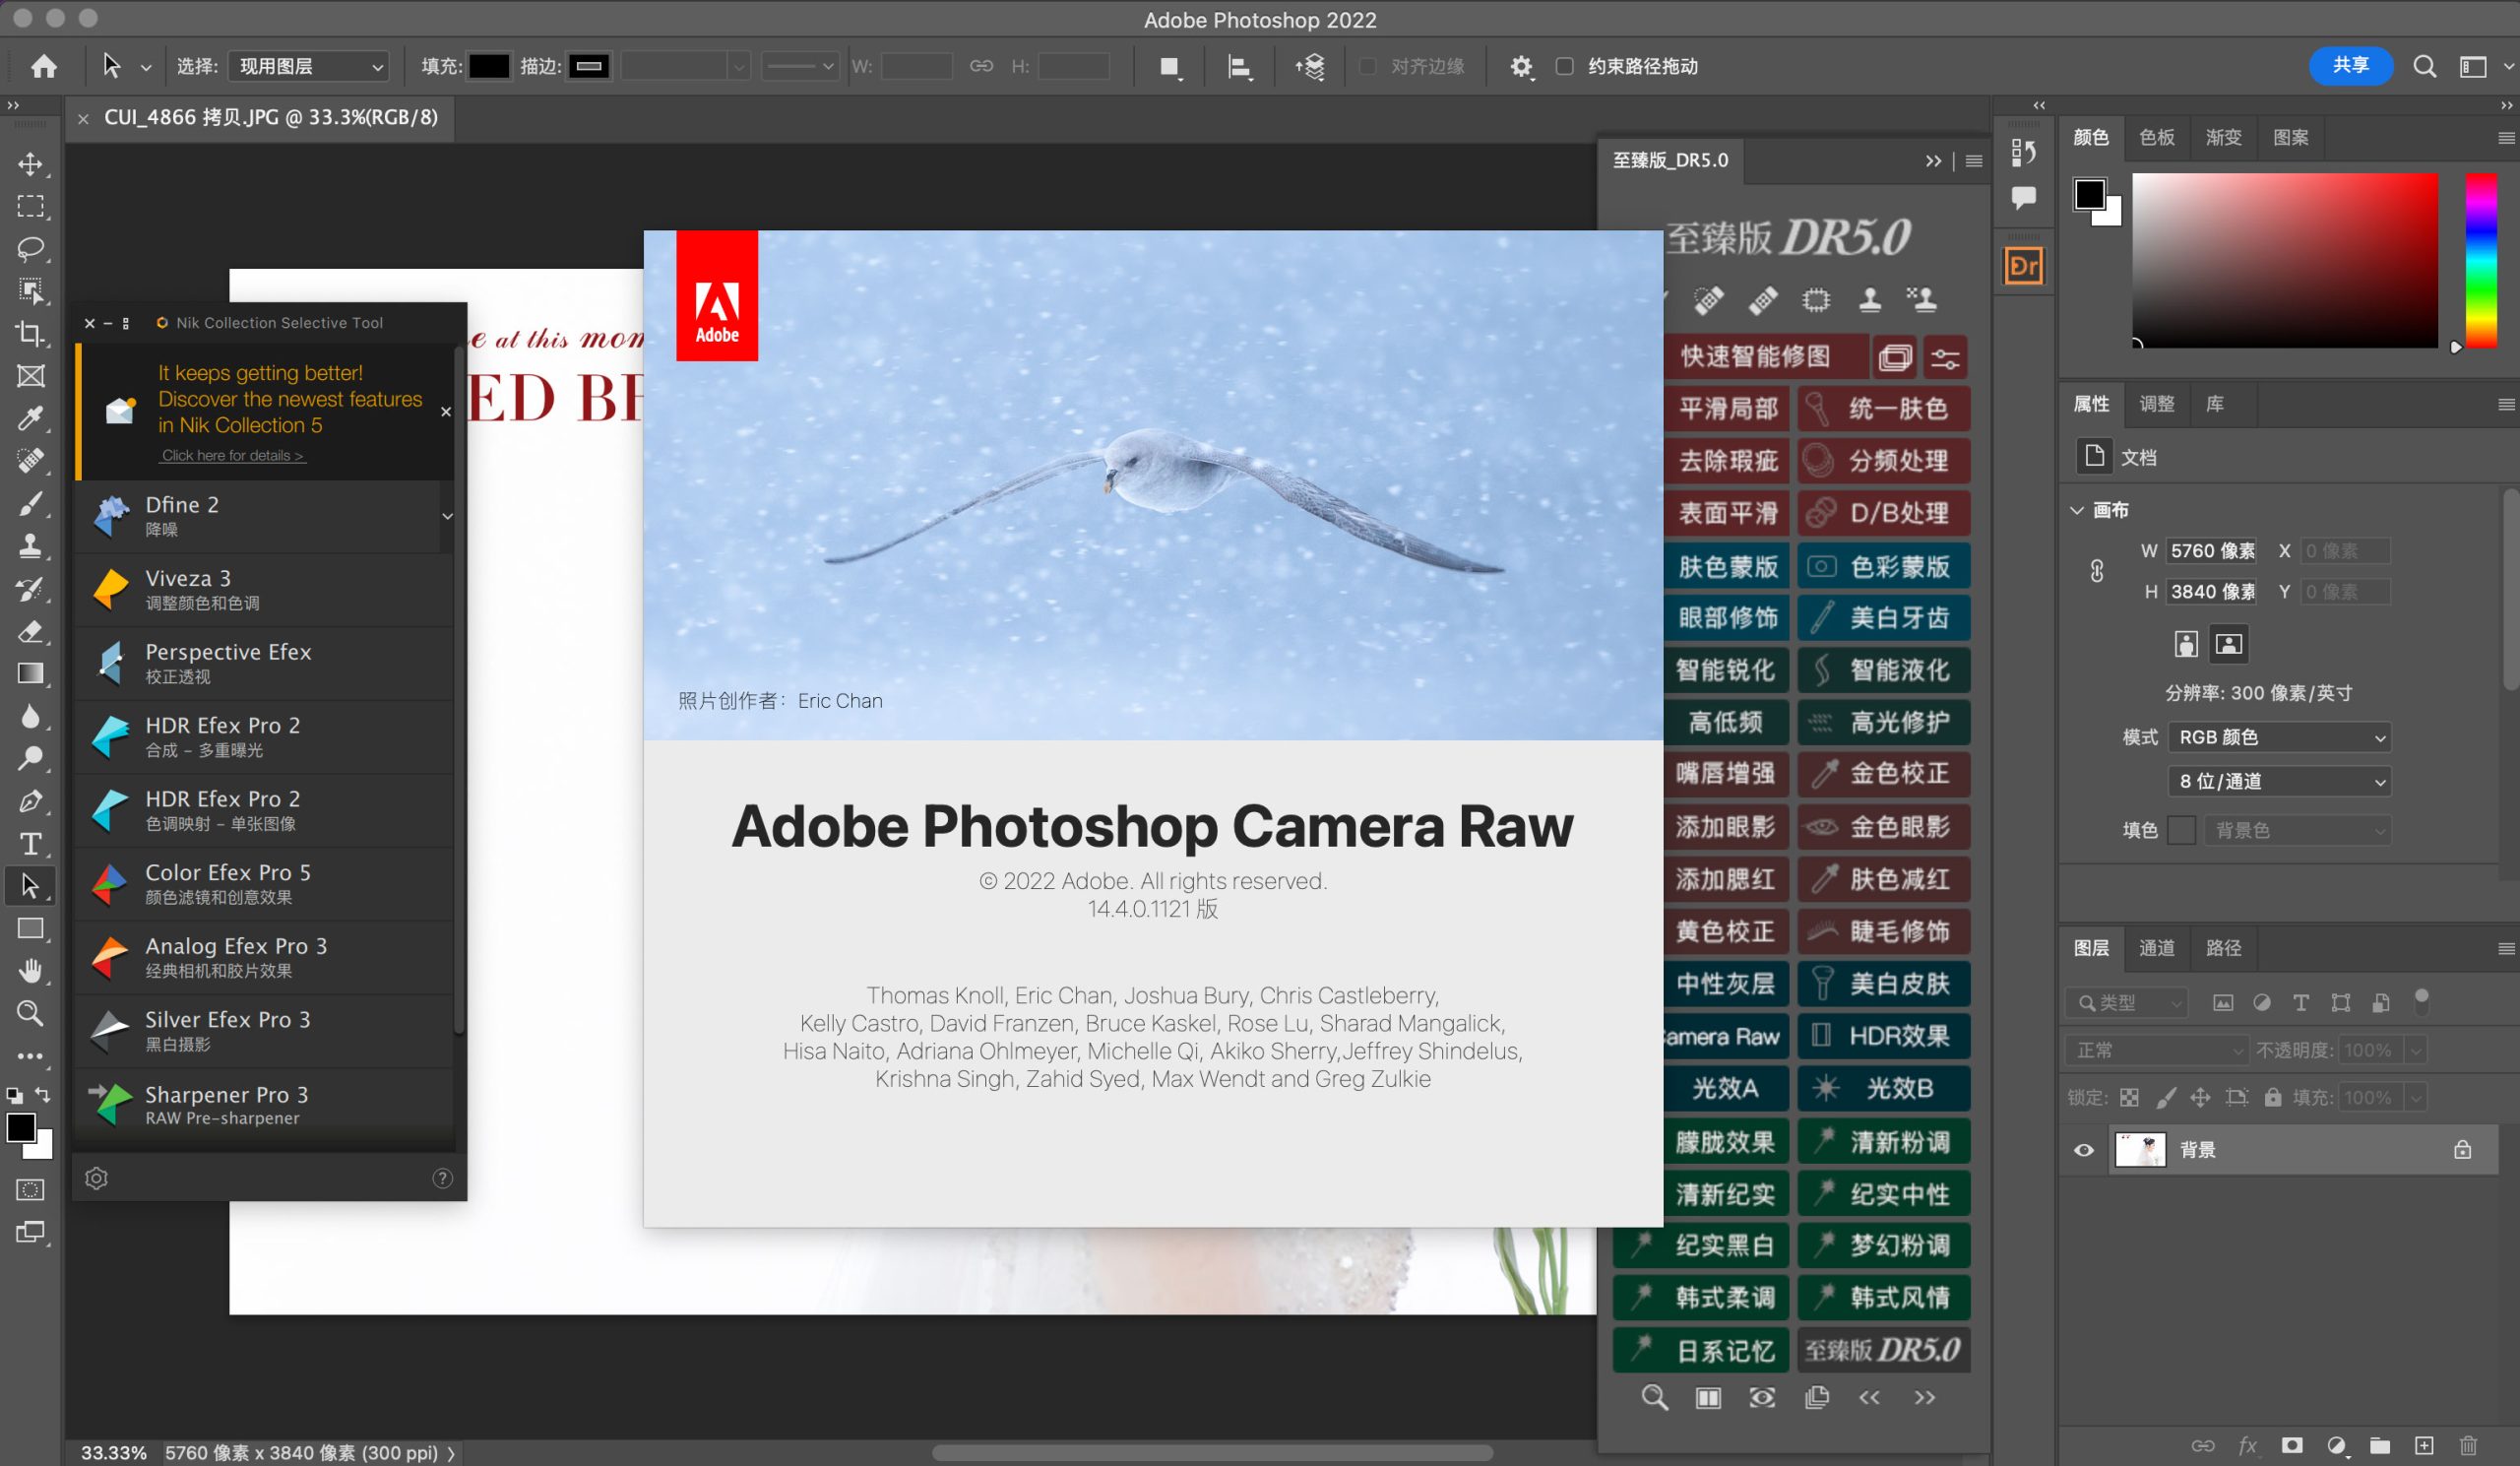
Task: Open the 现用图层 selection dropdown
Action: pyautogui.click(x=308, y=66)
